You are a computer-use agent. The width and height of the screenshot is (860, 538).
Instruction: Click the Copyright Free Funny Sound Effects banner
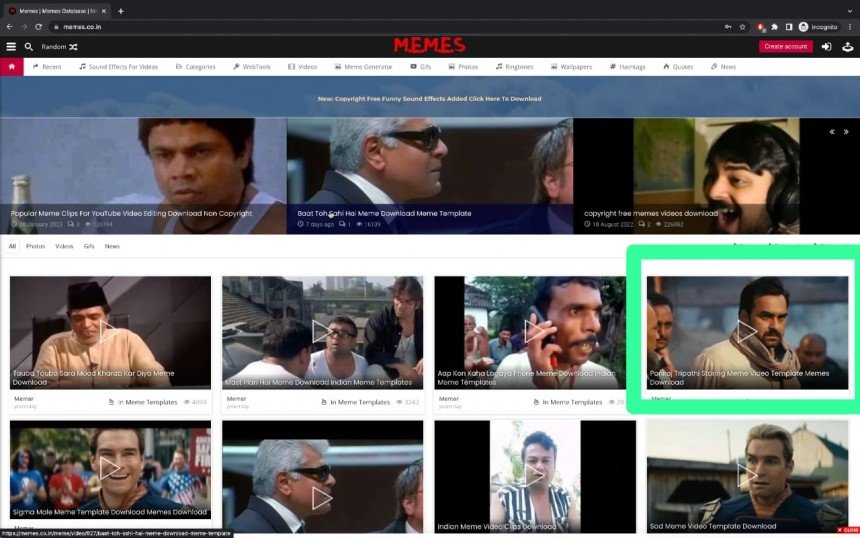(429, 99)
